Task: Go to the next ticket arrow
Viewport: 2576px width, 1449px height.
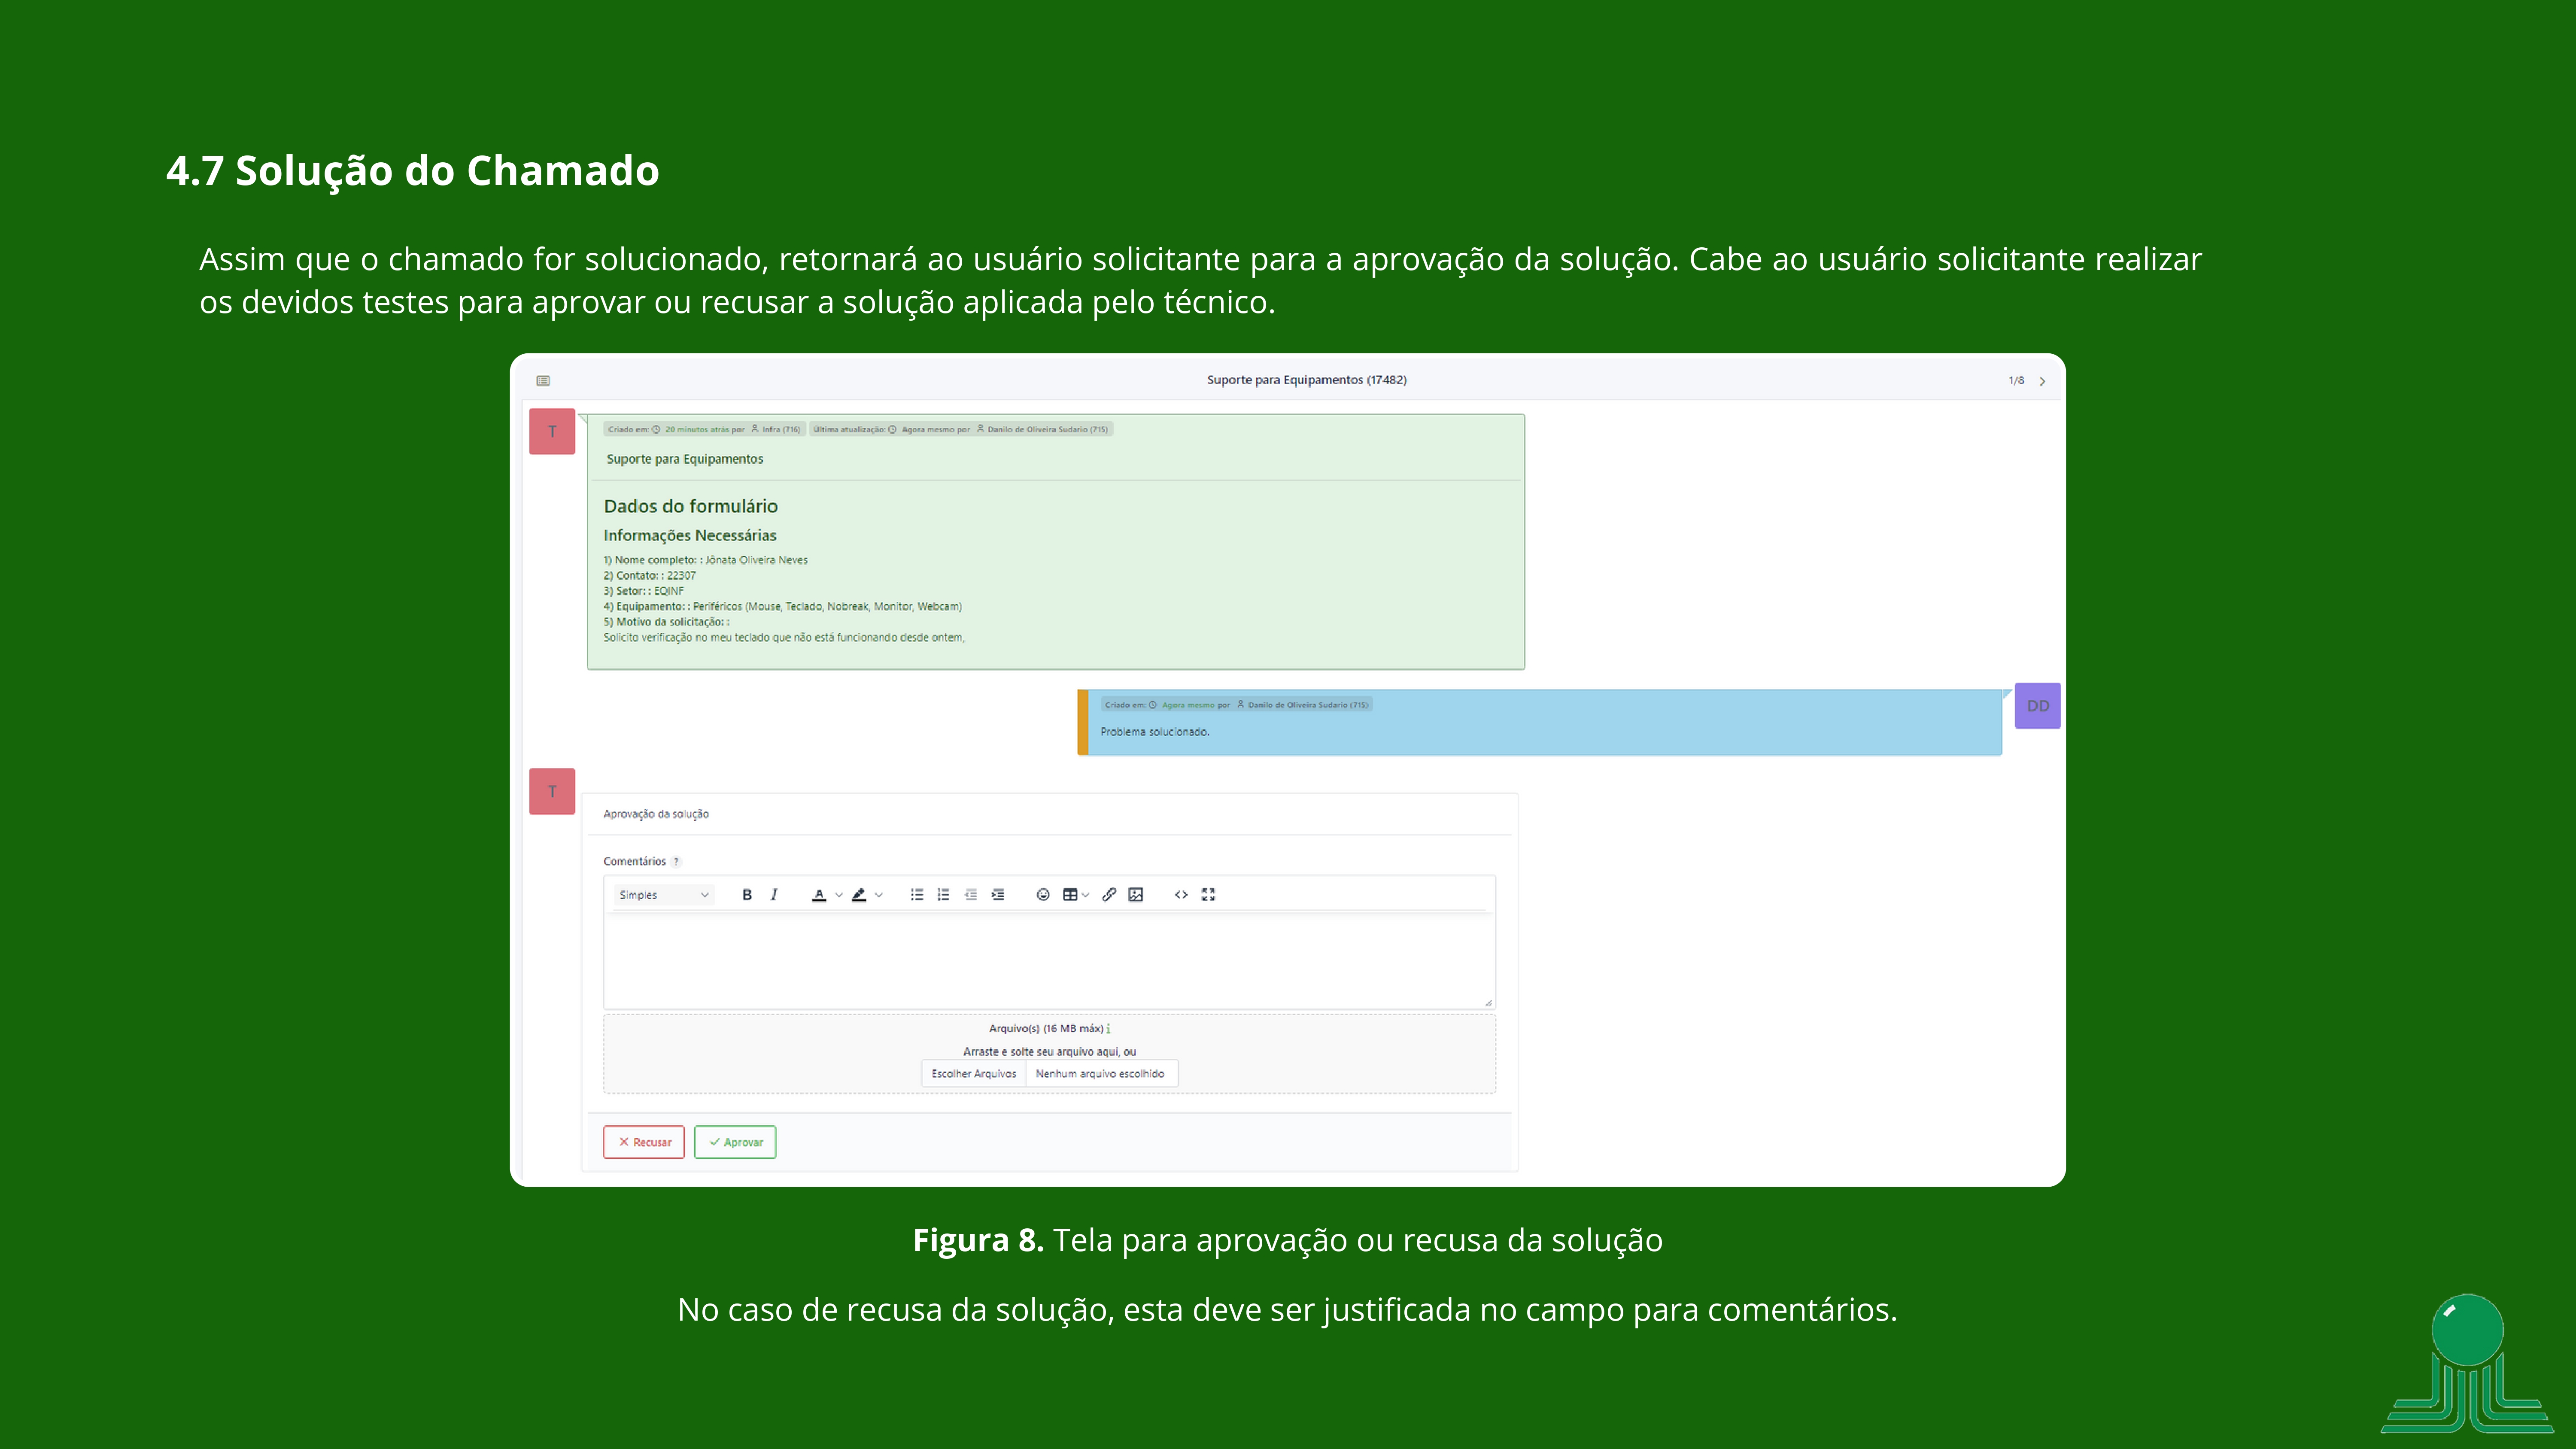Action: [x=2042, y=381]
